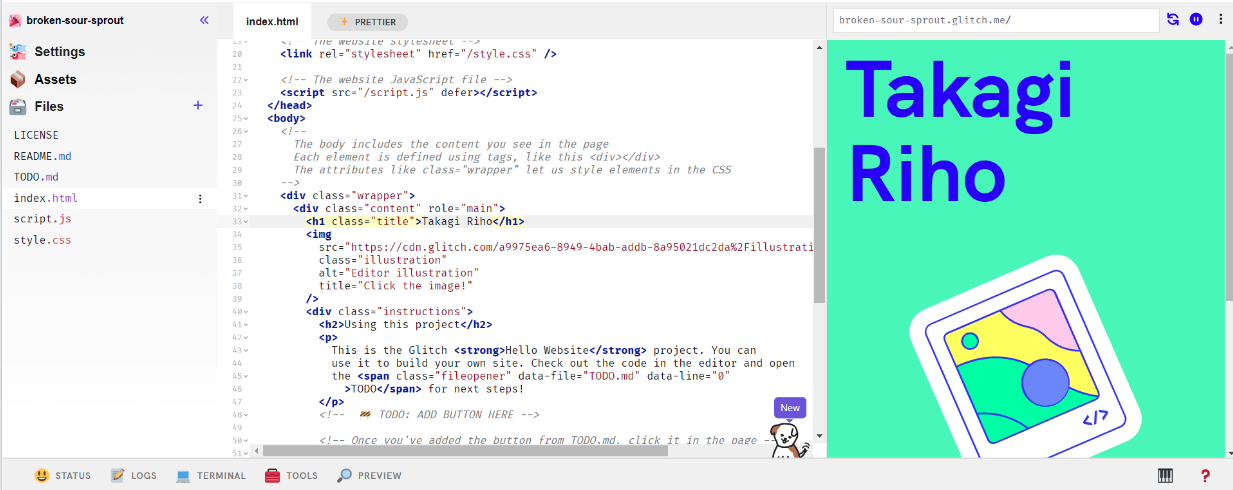The height and width of the screenshot is (490, 1233).
Task: Click the plus icon next to Files
Action: [197, 106]
